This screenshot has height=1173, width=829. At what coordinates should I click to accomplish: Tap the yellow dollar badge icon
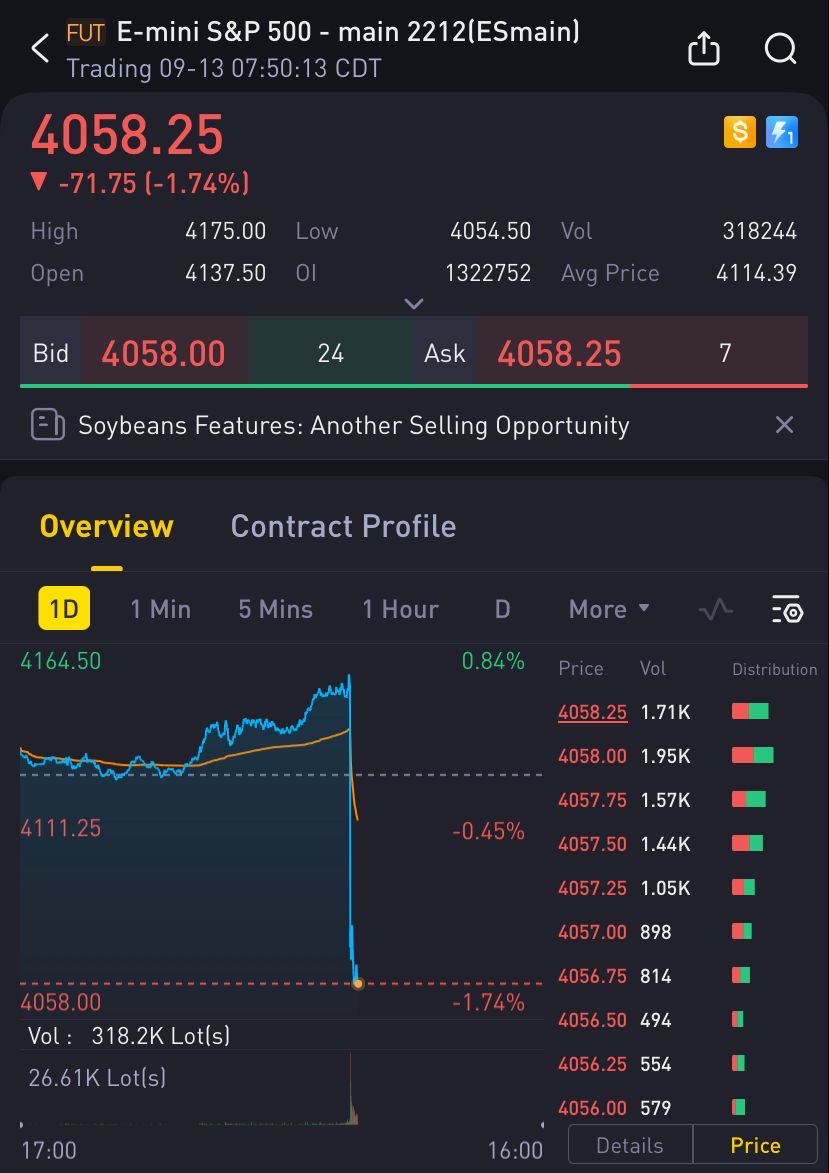pos(739,132)
